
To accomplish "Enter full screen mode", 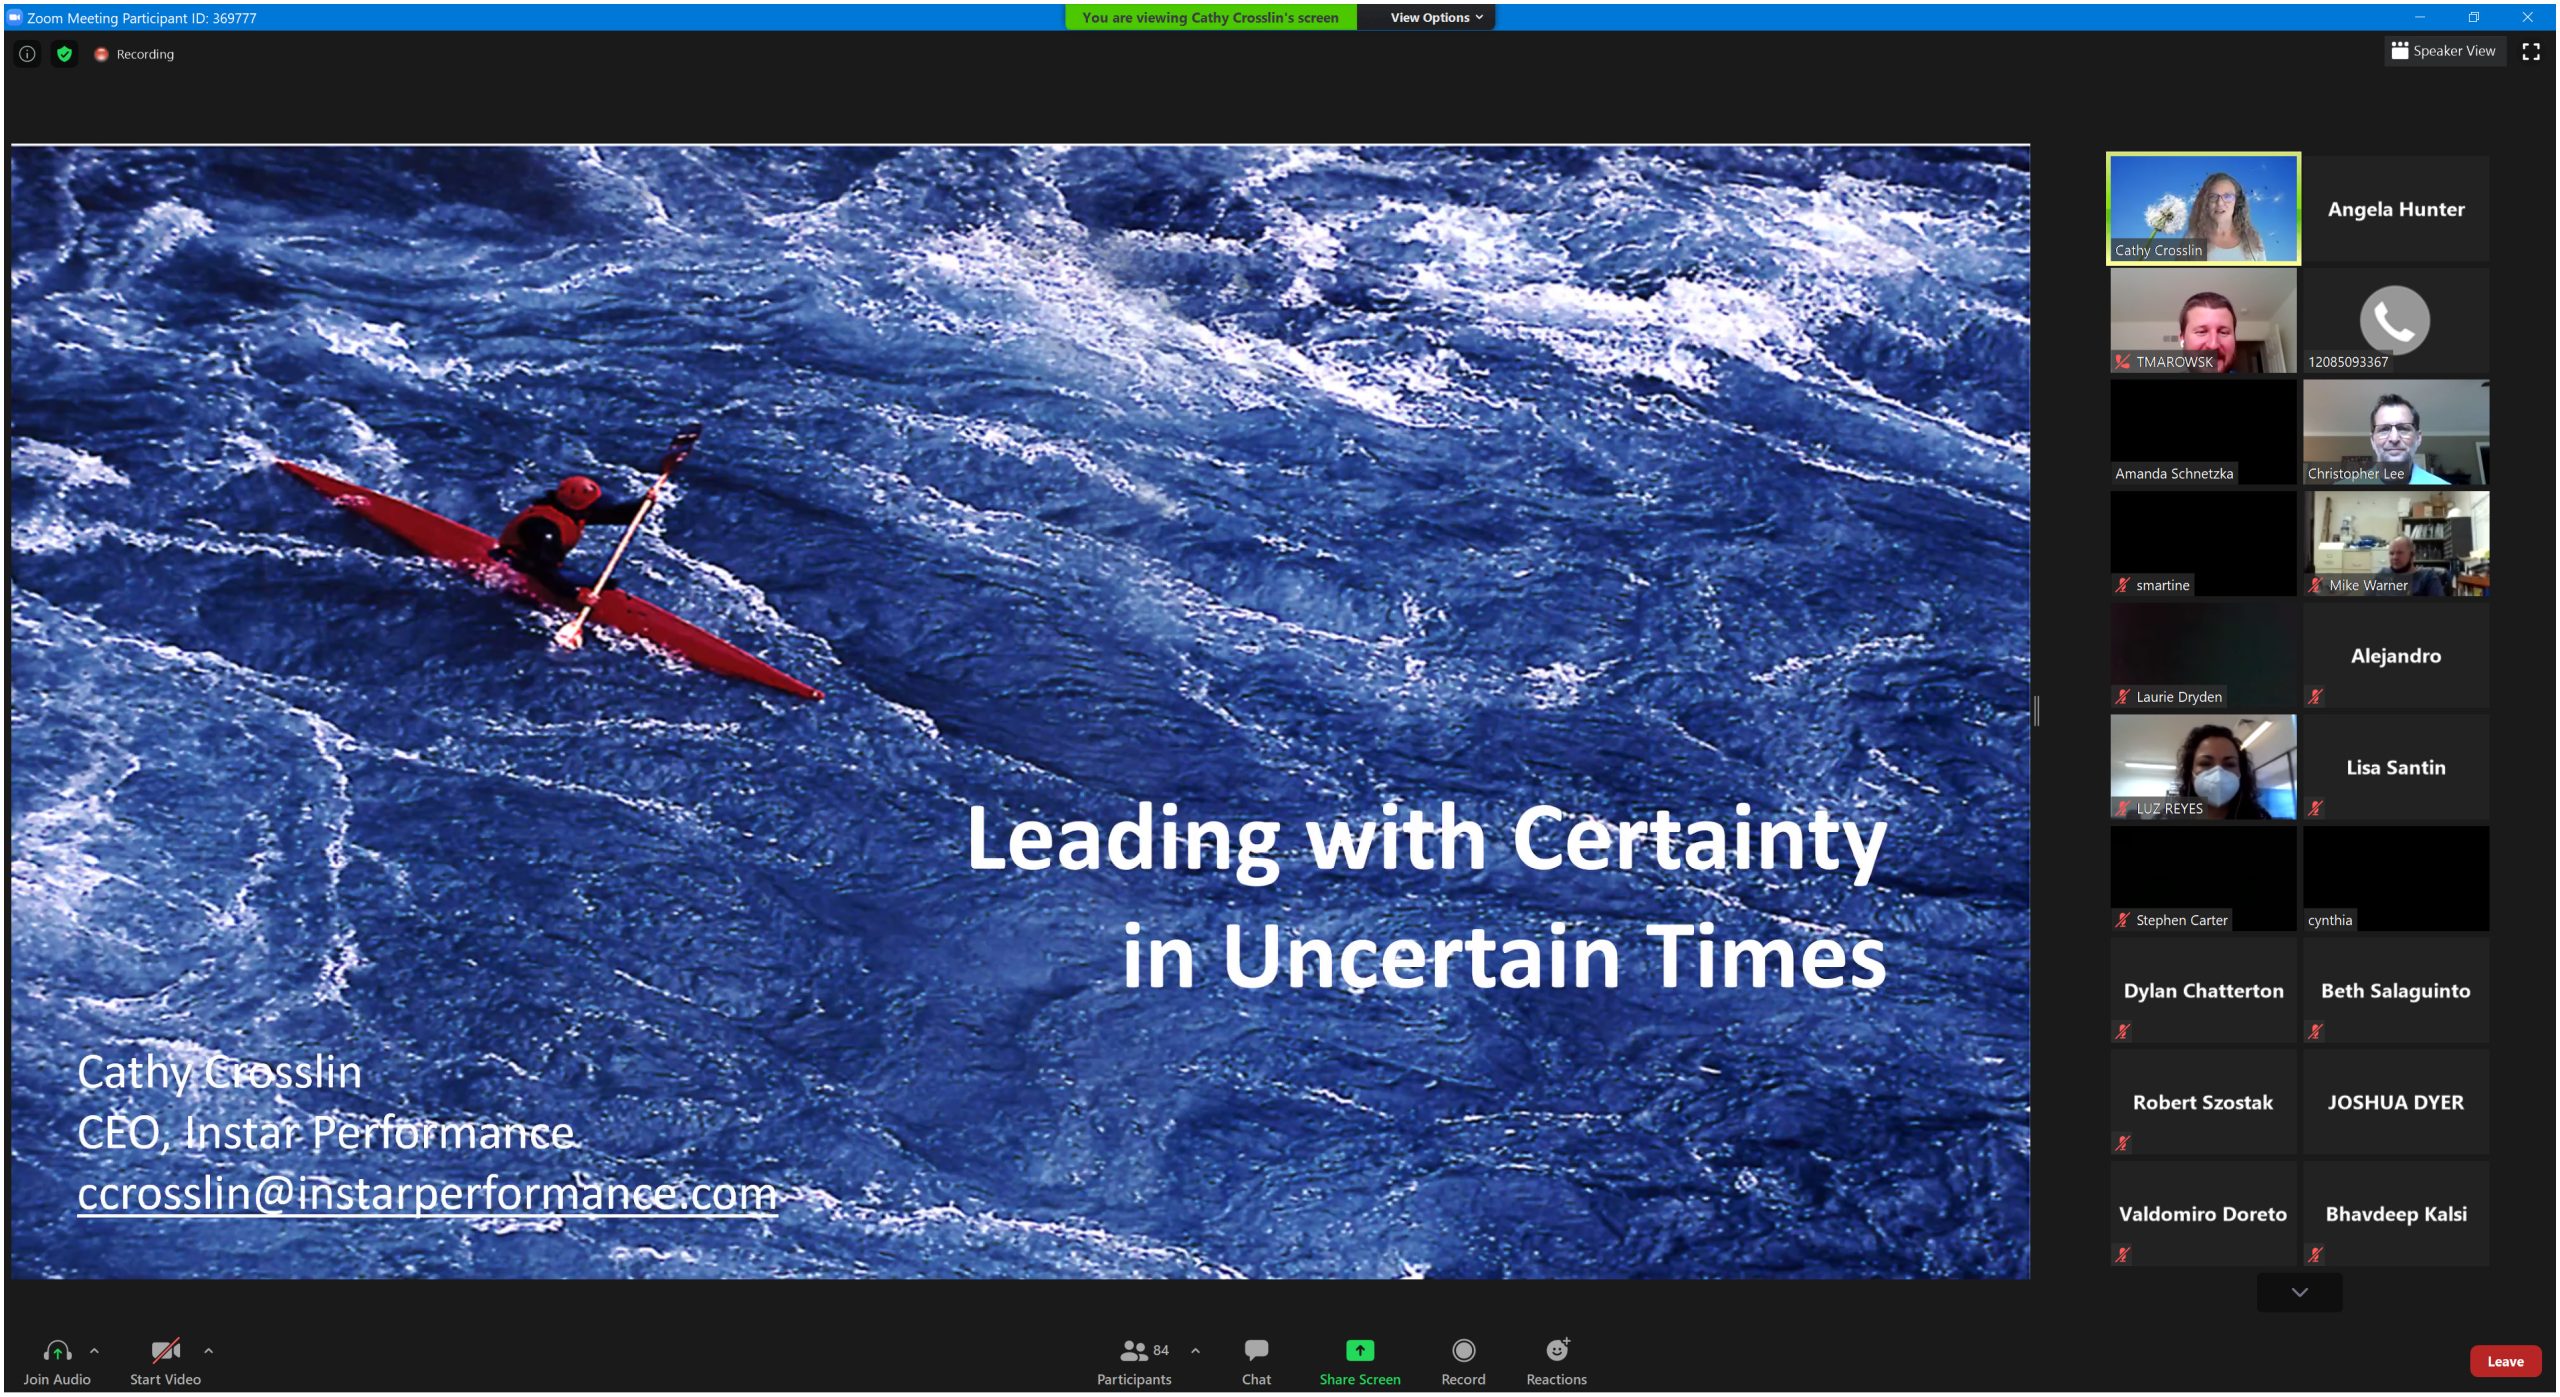I will (2531, 52).
